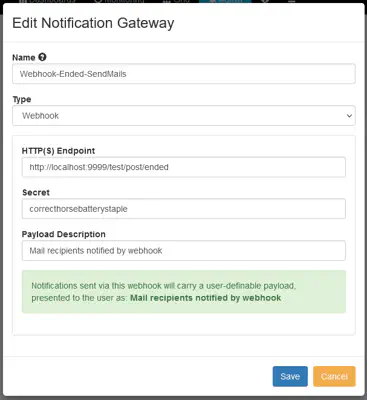Click into the Payload Description input
Viewport: 367px width, 400px height.
(x=184, y=251)
